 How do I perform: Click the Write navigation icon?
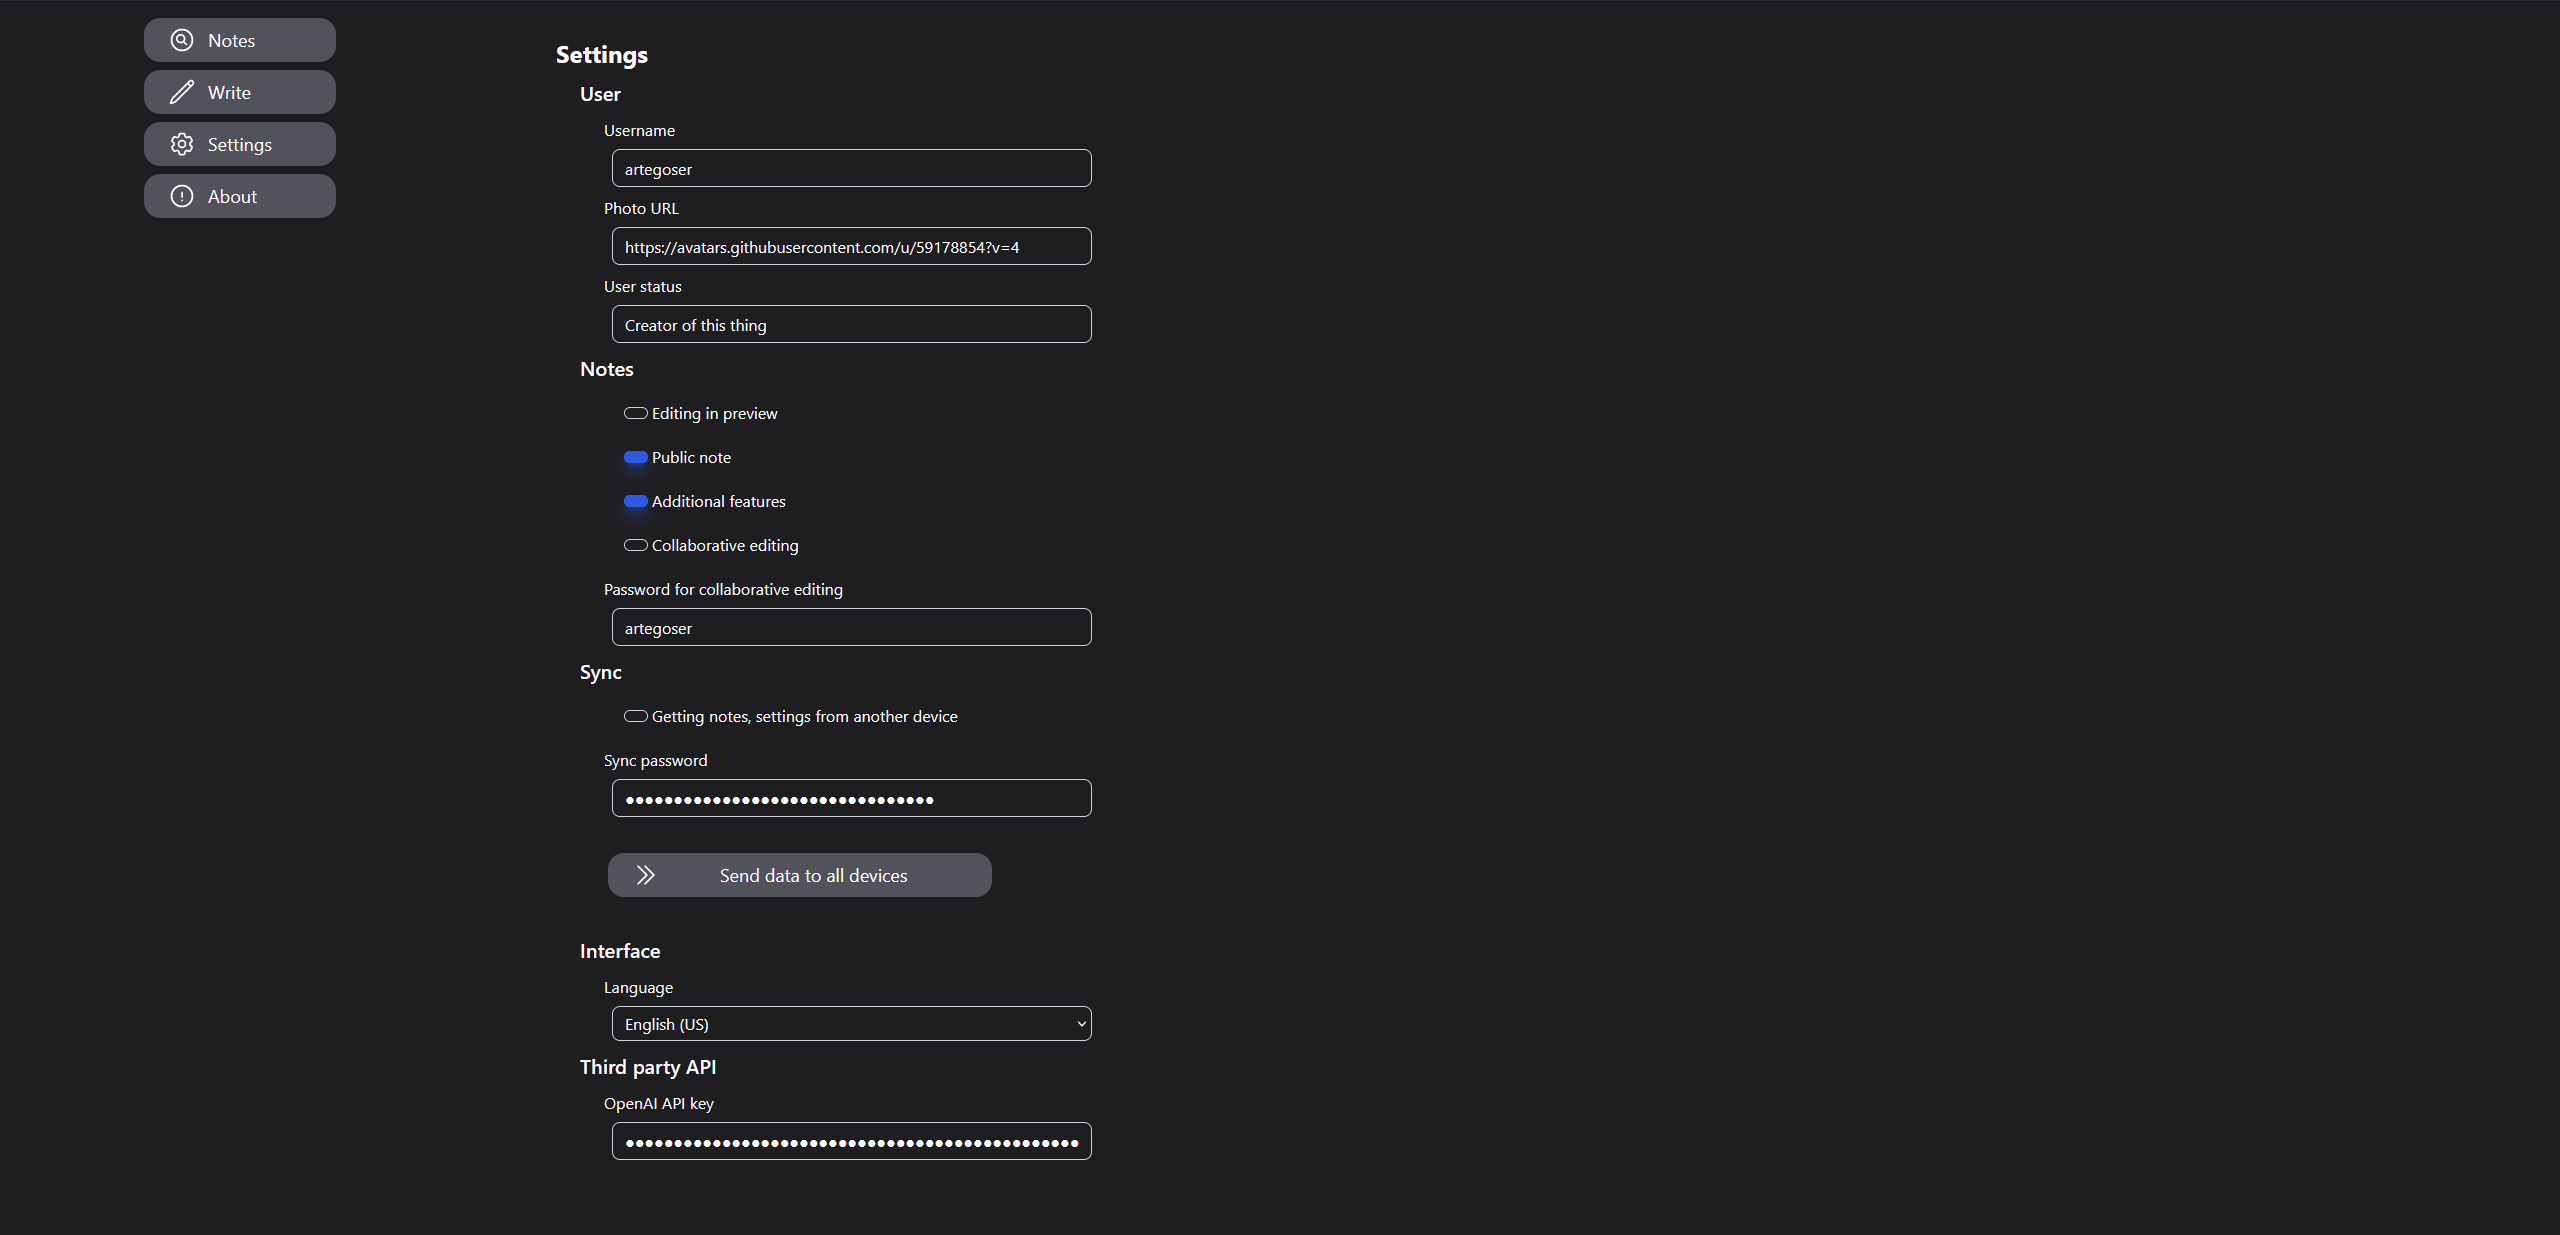(183, 91)
